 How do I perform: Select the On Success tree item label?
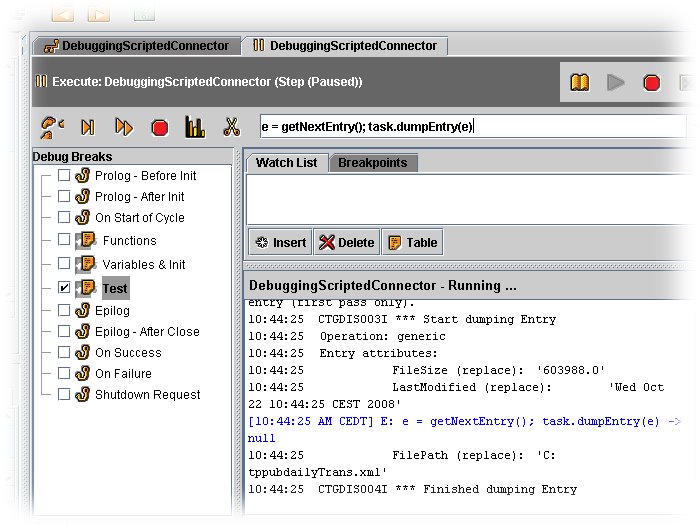click(128, 353)
